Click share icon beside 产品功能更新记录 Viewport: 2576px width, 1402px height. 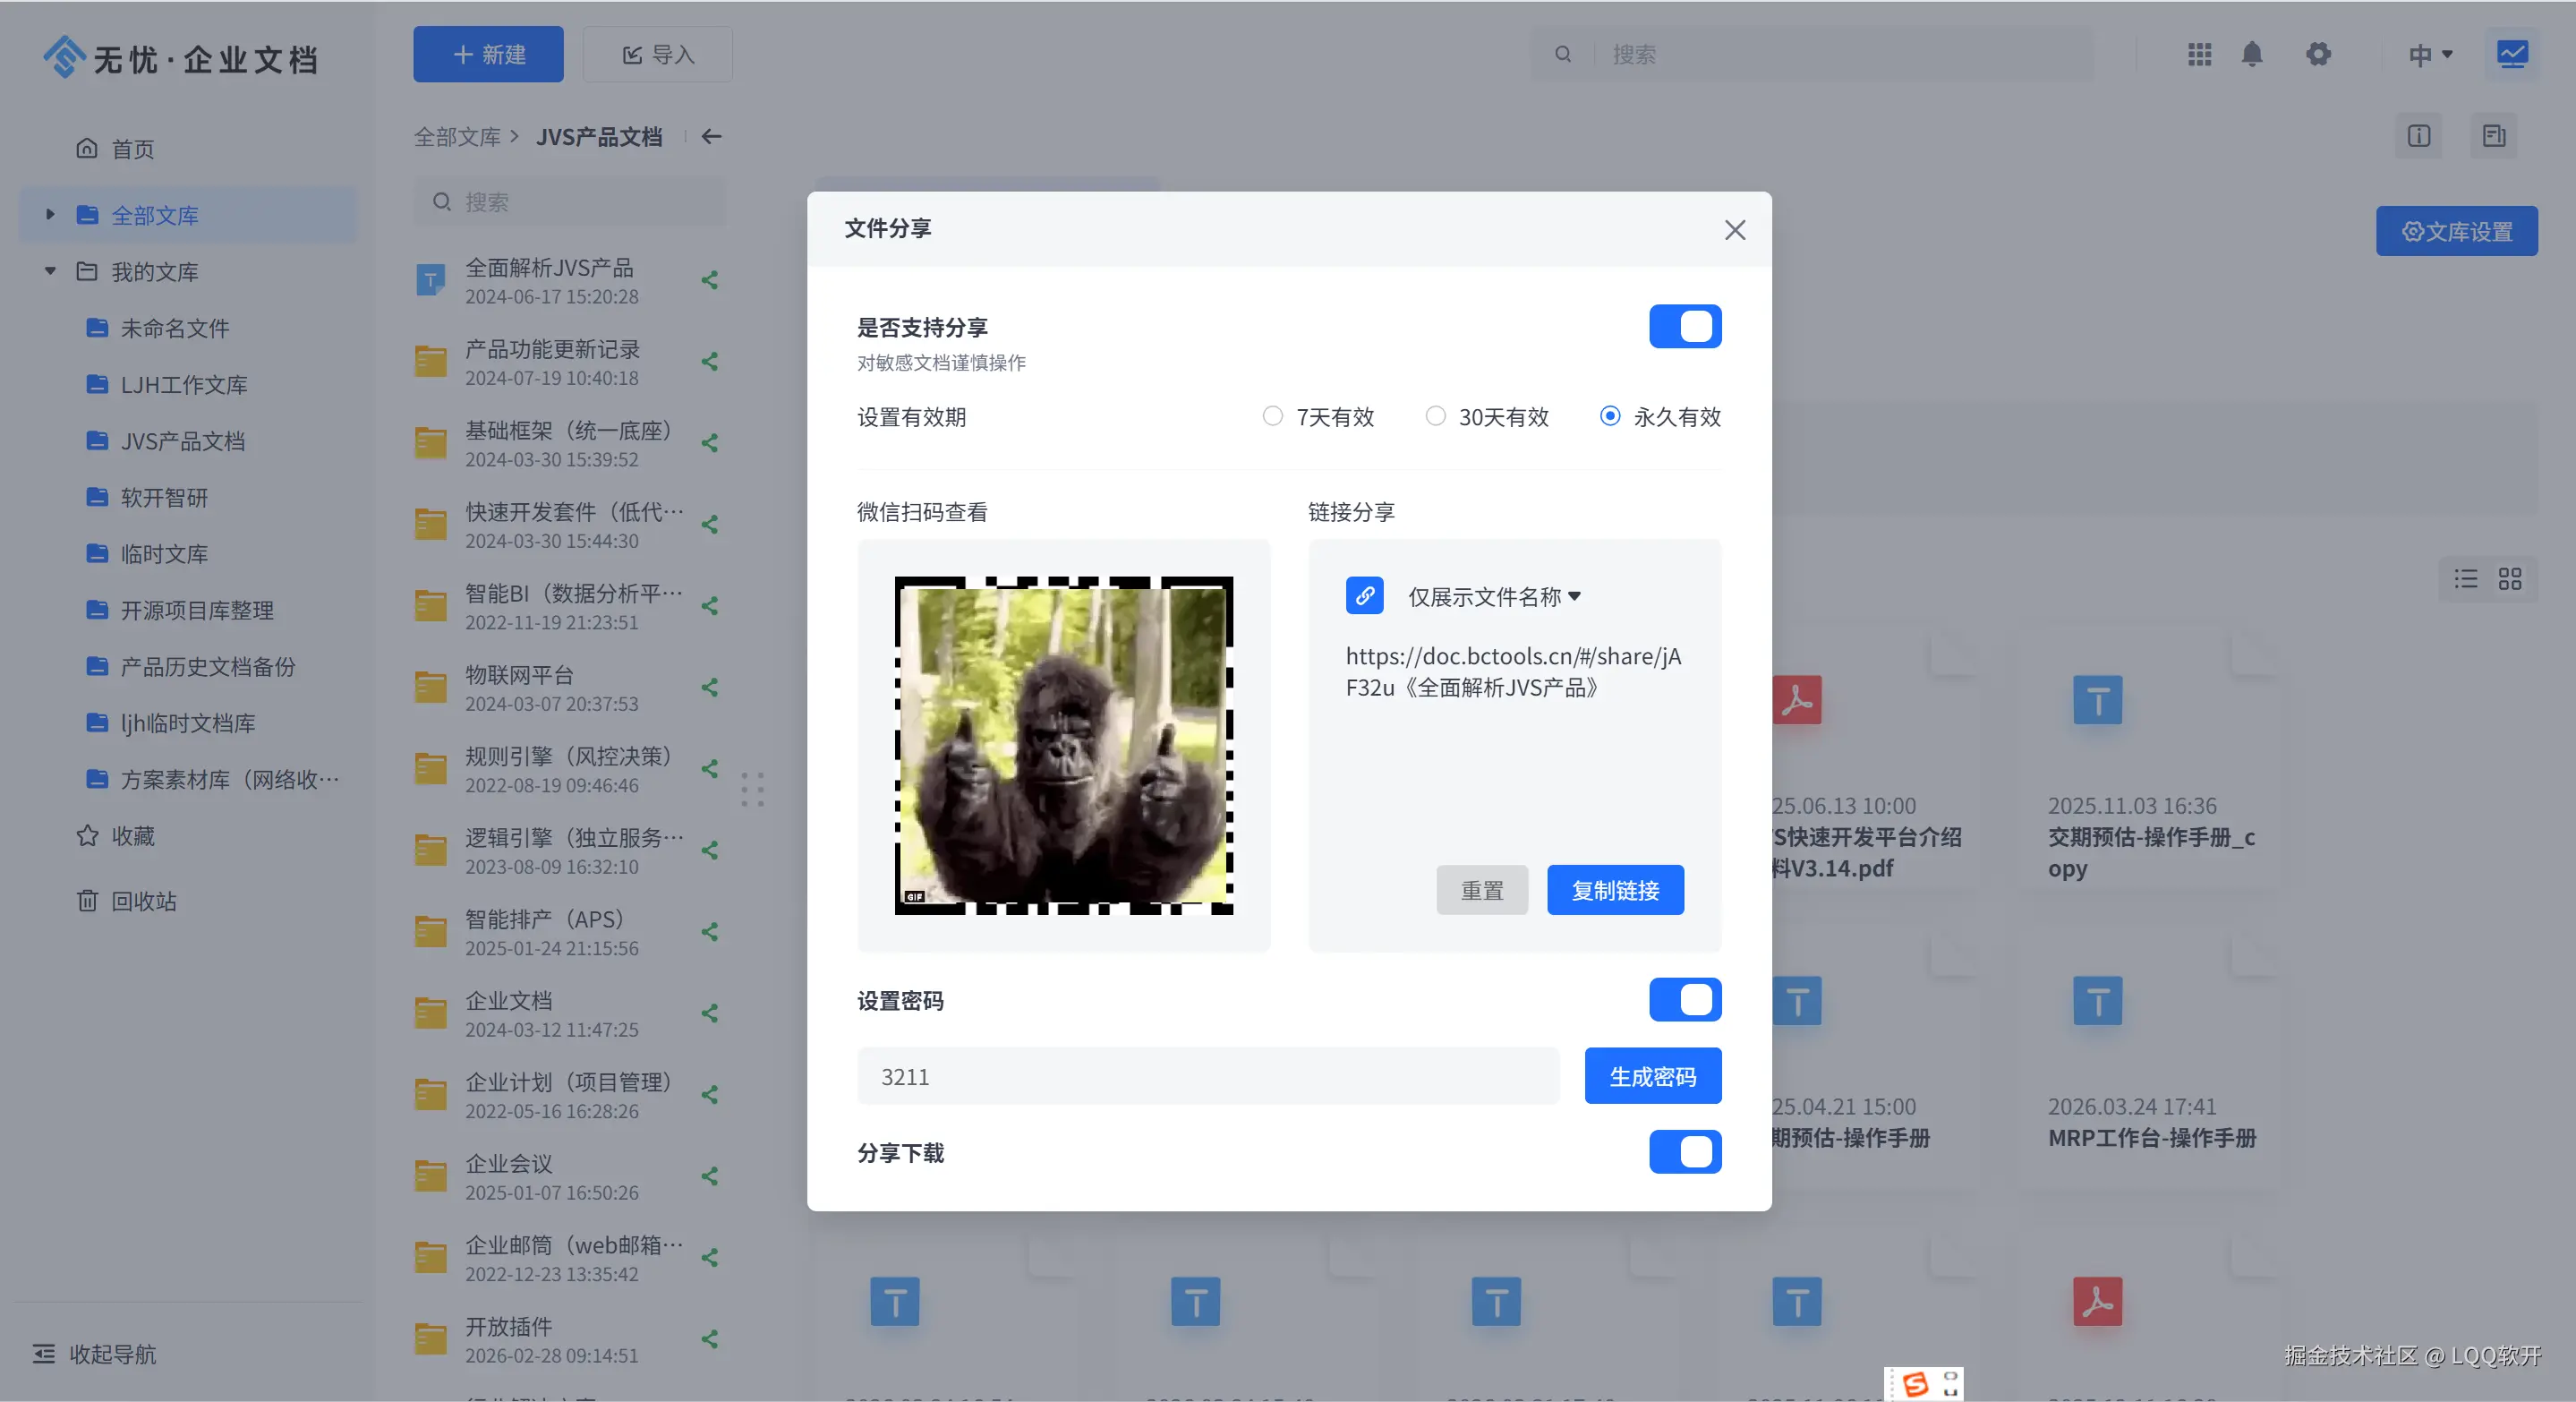[710, 362]
